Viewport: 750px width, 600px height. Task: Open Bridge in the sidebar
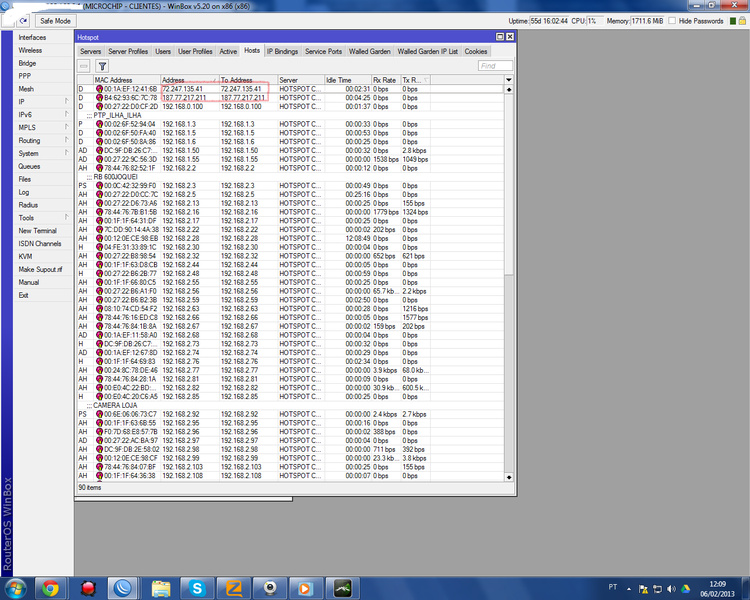[x=27, y=63]
